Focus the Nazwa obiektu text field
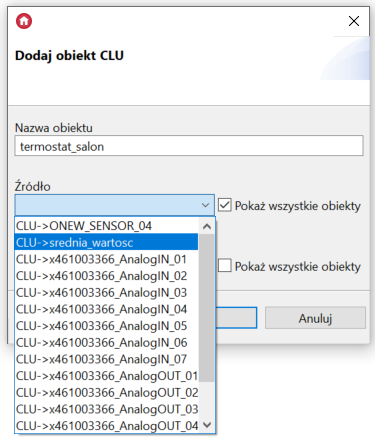Screen dimensions: 375x442 [x=189, y=146]
